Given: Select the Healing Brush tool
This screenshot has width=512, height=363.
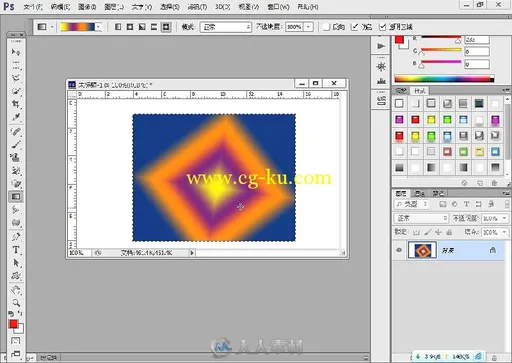Looking at the screenshot, I should point(16,132).
